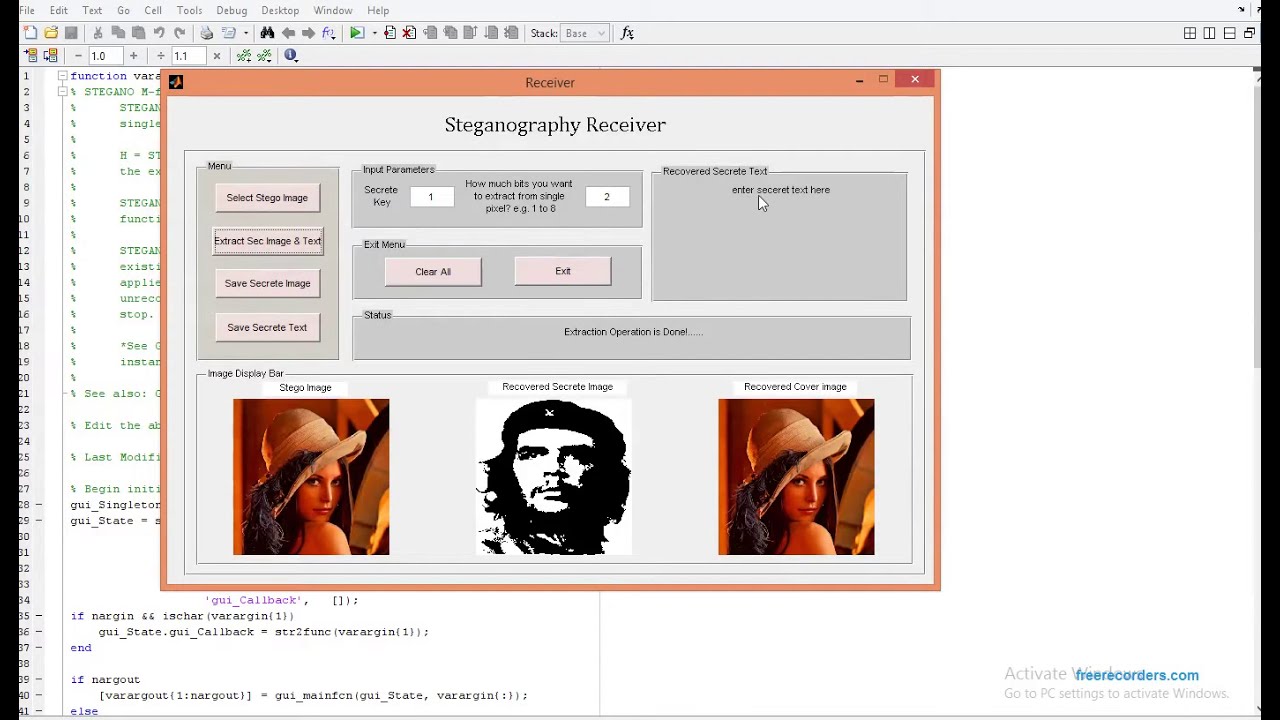This screenshot has width=1280, height=720.
Task: Click the cell increment value field 1.0
Action: pos(106,56)
